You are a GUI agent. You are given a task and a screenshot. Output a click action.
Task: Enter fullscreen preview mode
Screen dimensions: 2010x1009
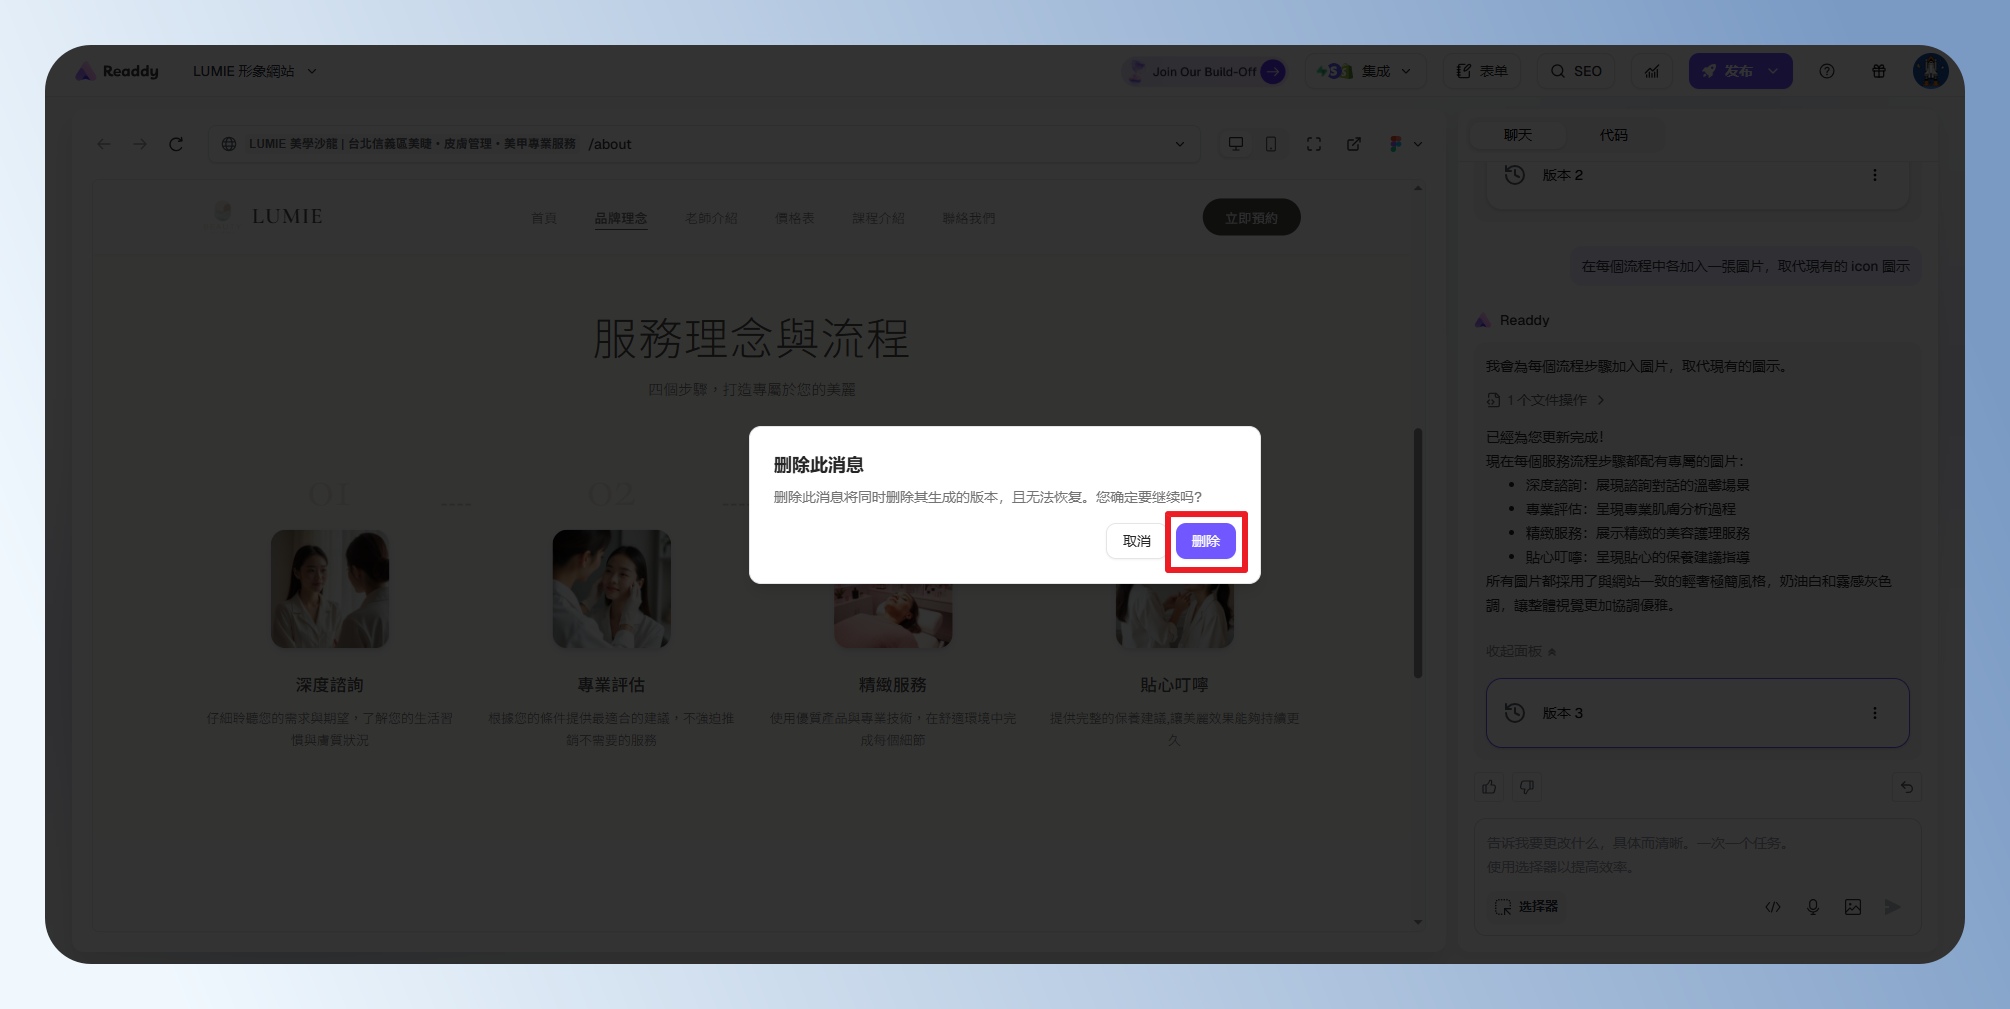pyautogui.click(x=1314, y=144)
